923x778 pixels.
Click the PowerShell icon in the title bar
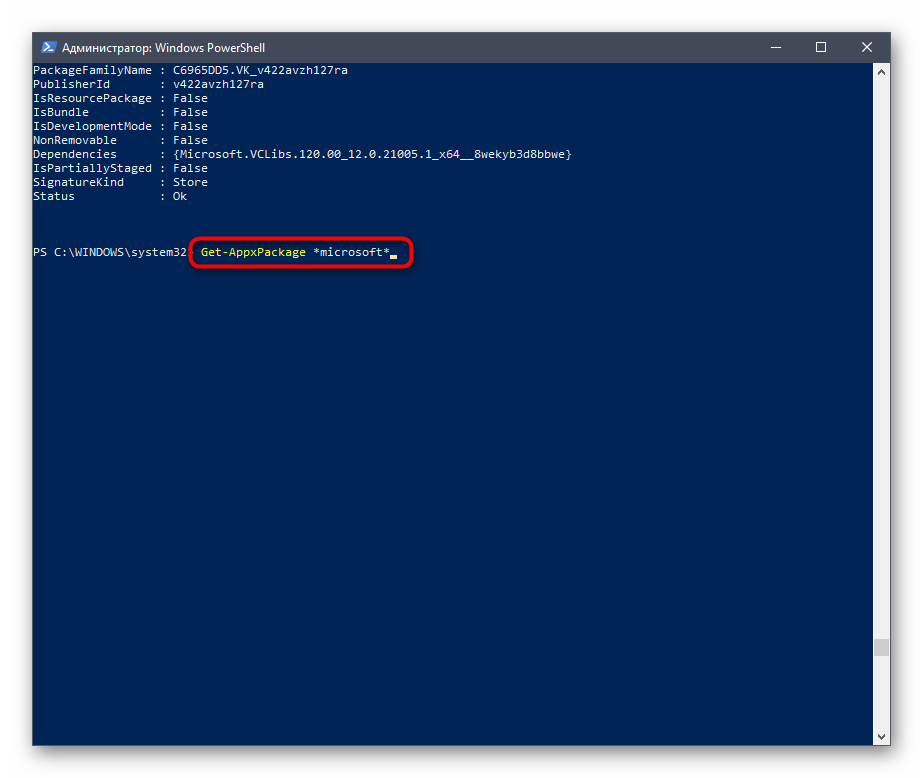point(48,47)
